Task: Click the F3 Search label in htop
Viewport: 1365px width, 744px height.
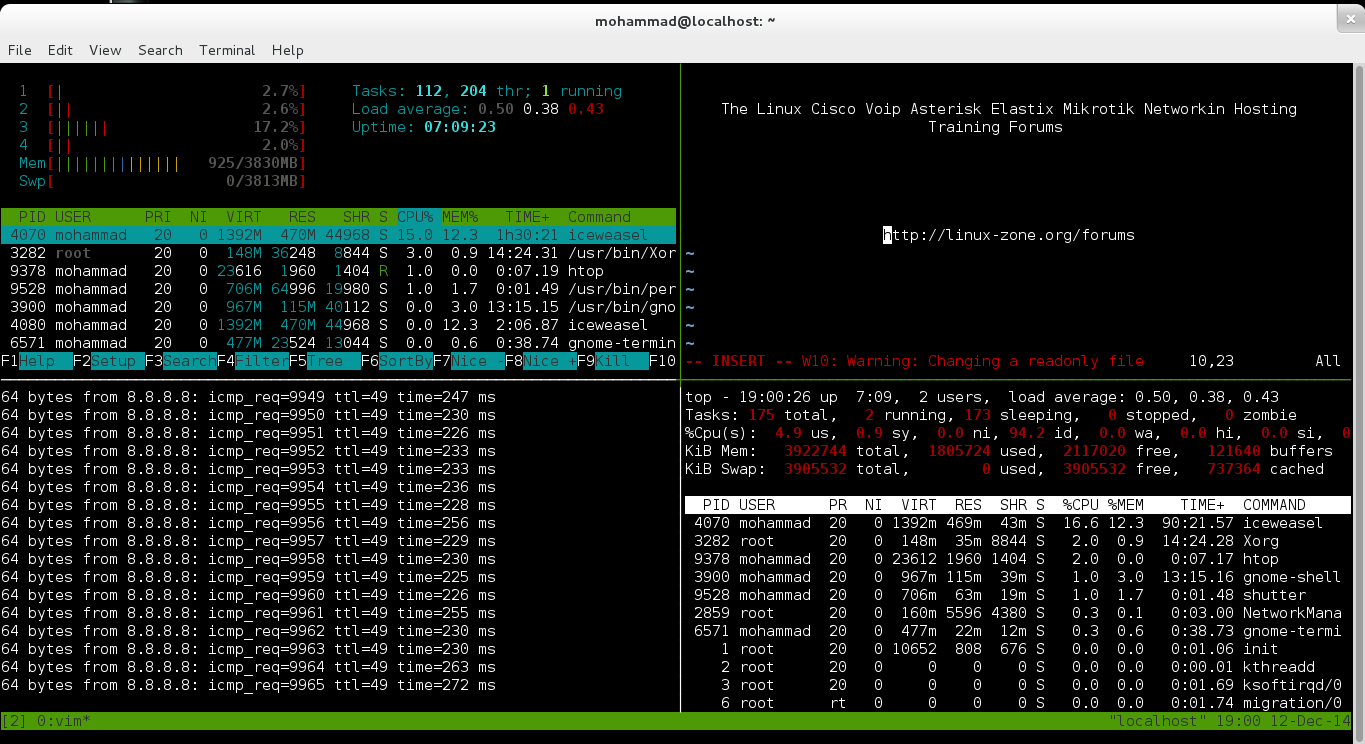Action: (x=189, y=361)
